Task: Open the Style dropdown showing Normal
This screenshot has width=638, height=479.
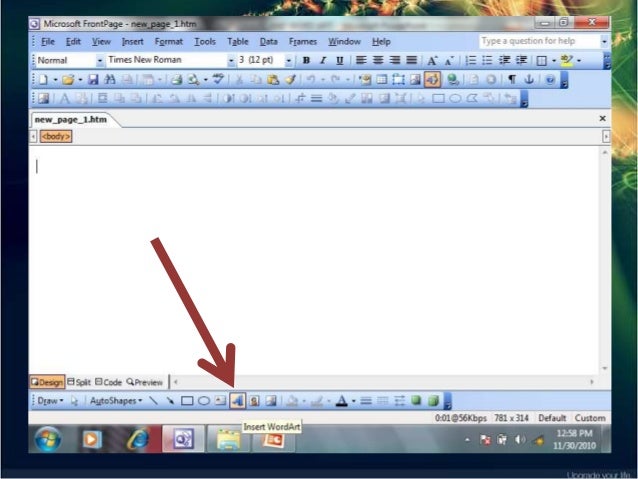Action: (x=100, y=61)
